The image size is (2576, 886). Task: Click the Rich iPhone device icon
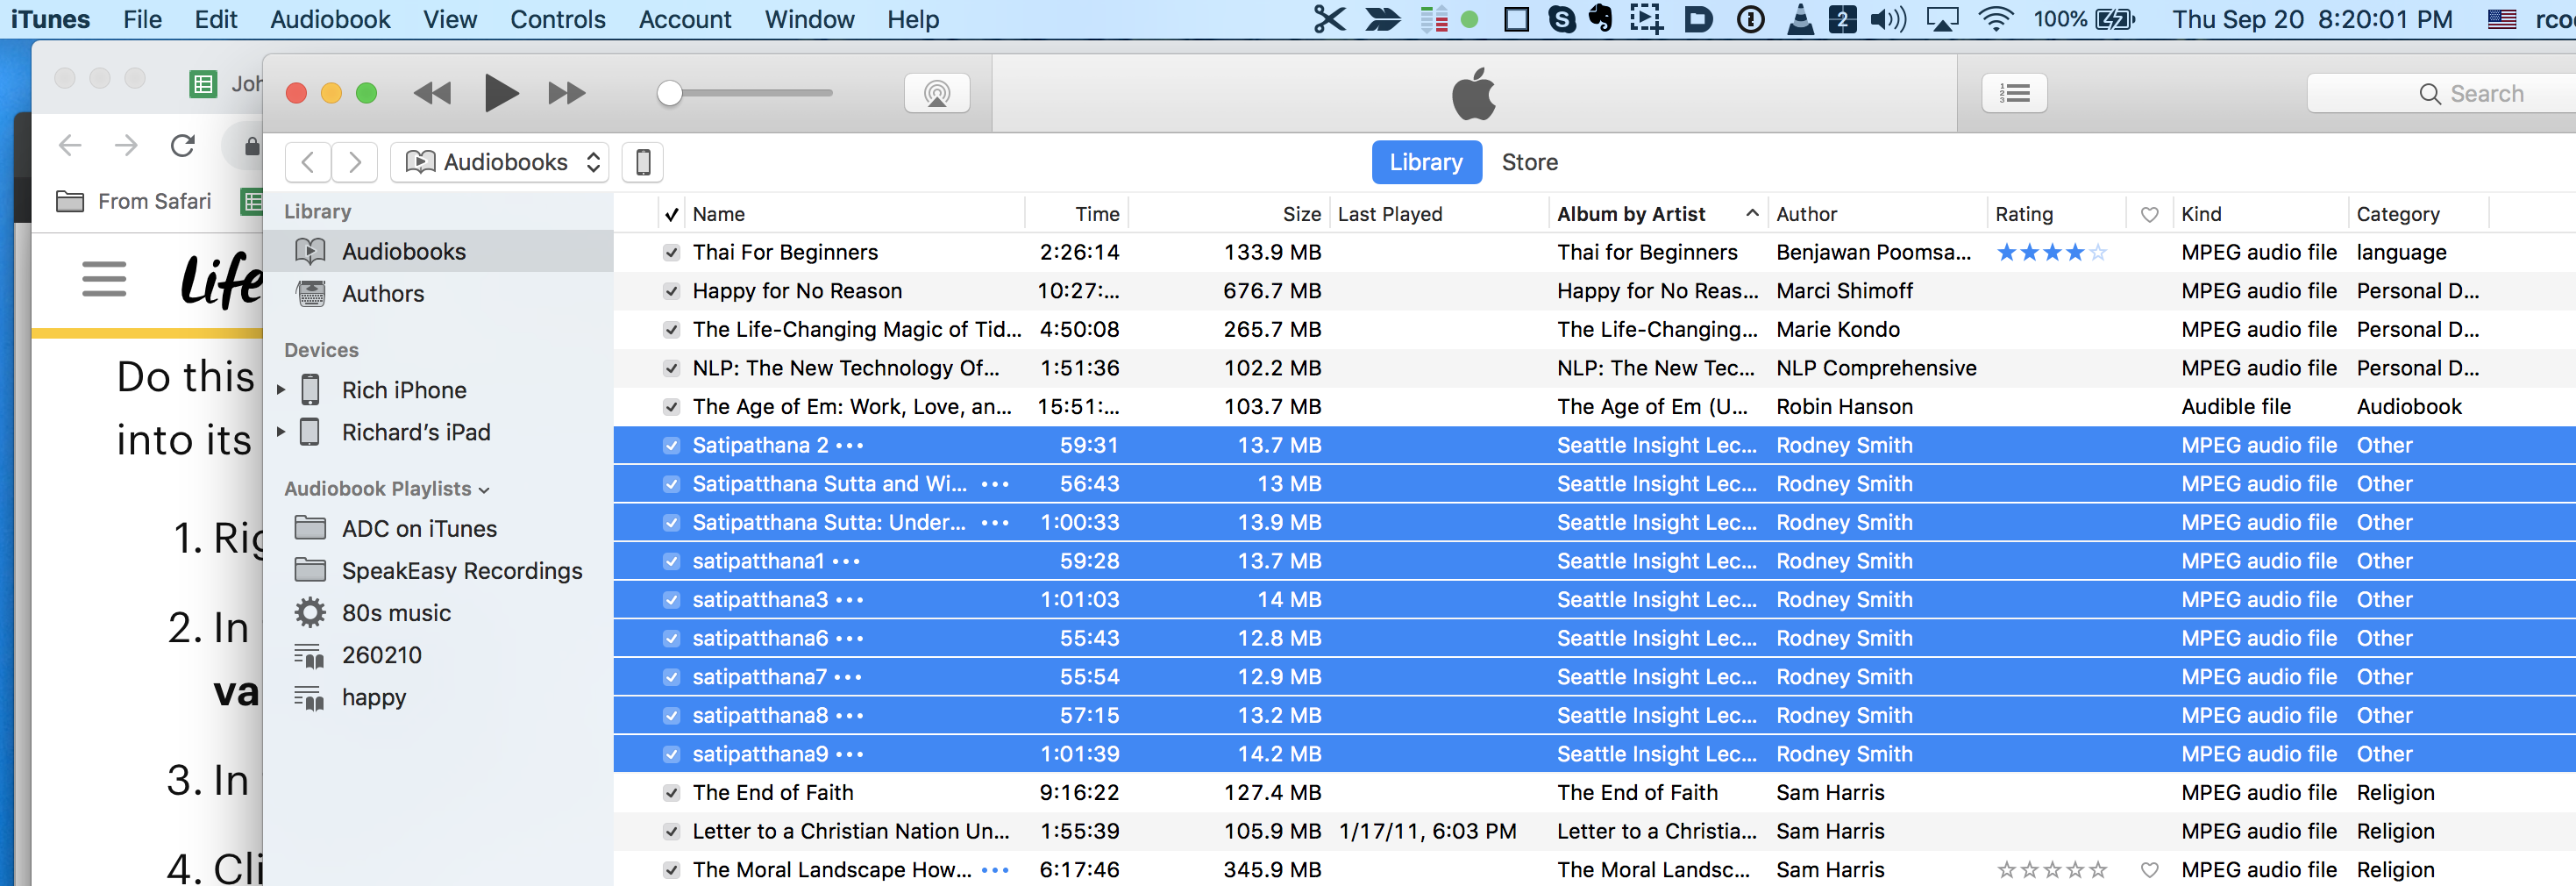click(311, 390)
